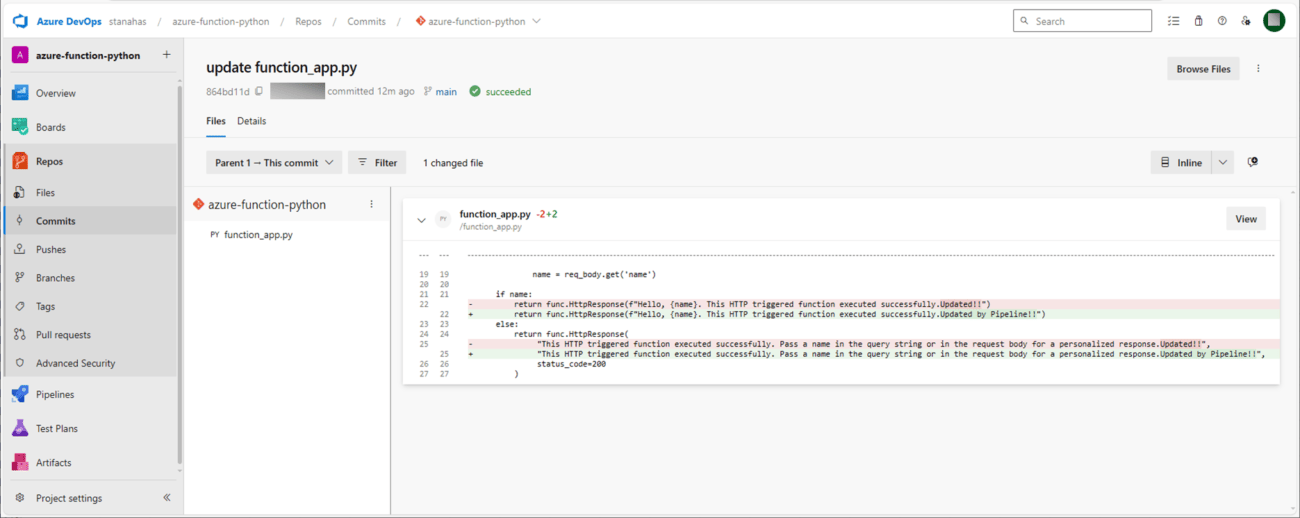Open the Pull requests icon
1300x518 pixels.
point(20,335)
